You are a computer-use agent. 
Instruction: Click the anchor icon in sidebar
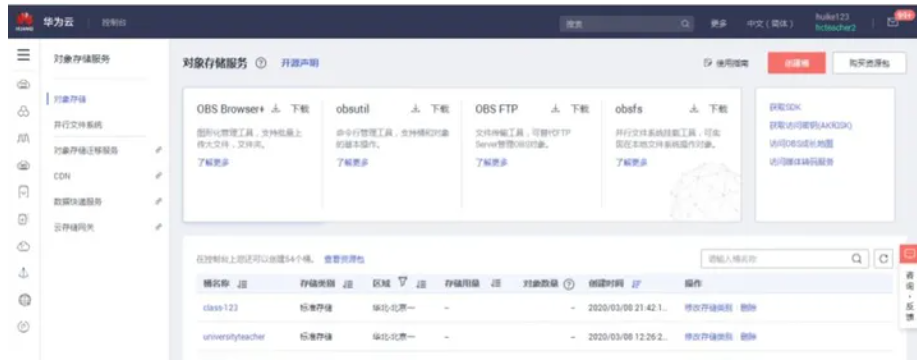pyautogui.click(x=23, y=273)
